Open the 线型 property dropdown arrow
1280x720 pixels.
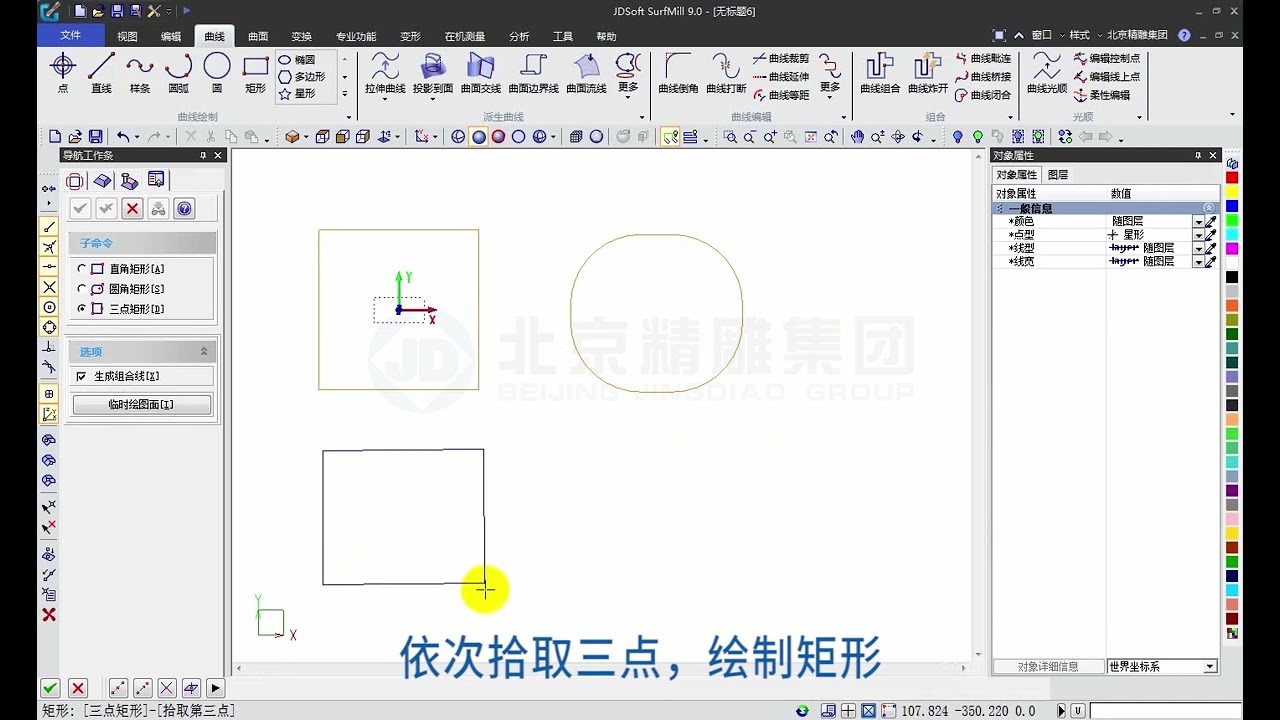click(x=1198, y=248)
